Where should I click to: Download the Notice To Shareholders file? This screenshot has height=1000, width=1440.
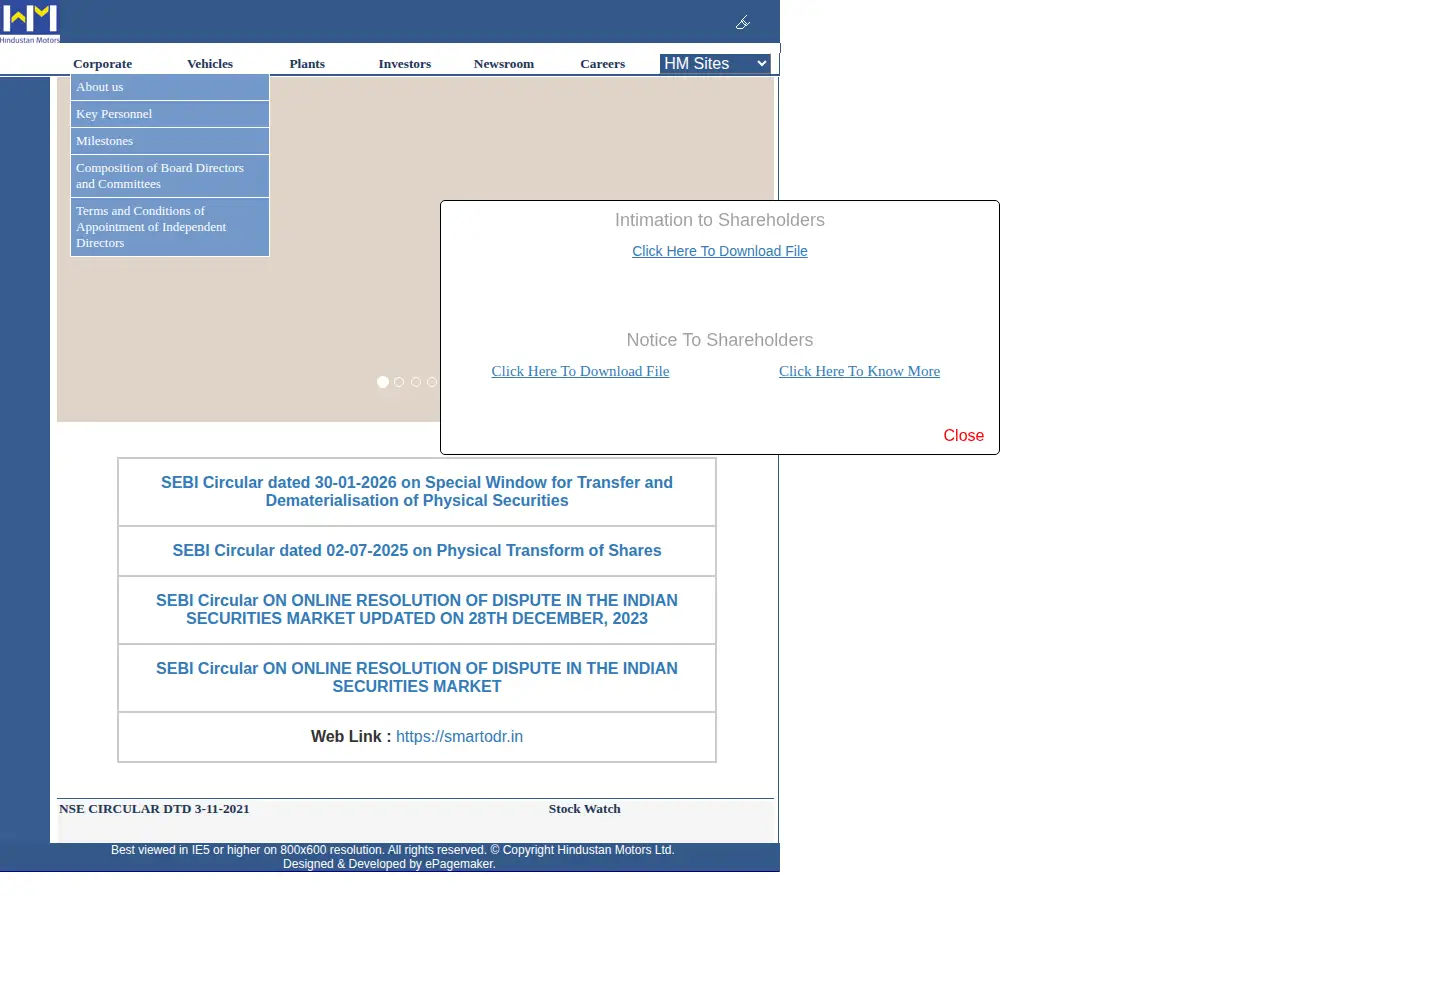click(x=580, y=371)
